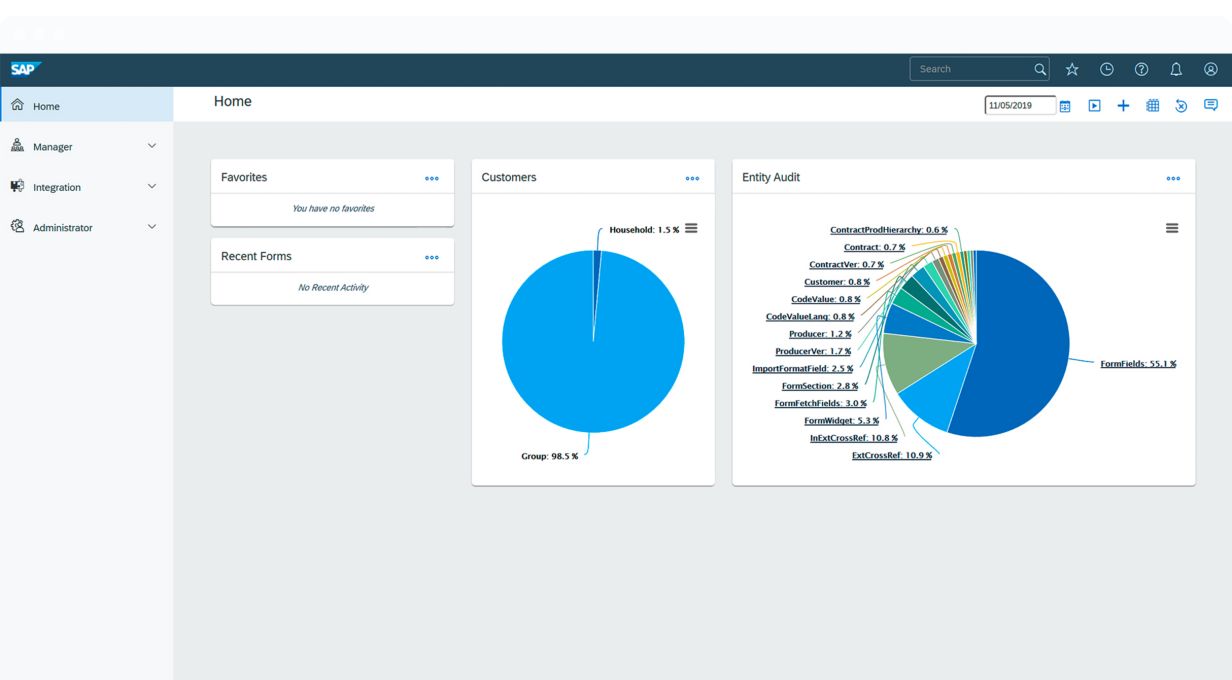Select Home in the sidebar
This screenshot has height=680, width=1232.
(x=47, y=106)
